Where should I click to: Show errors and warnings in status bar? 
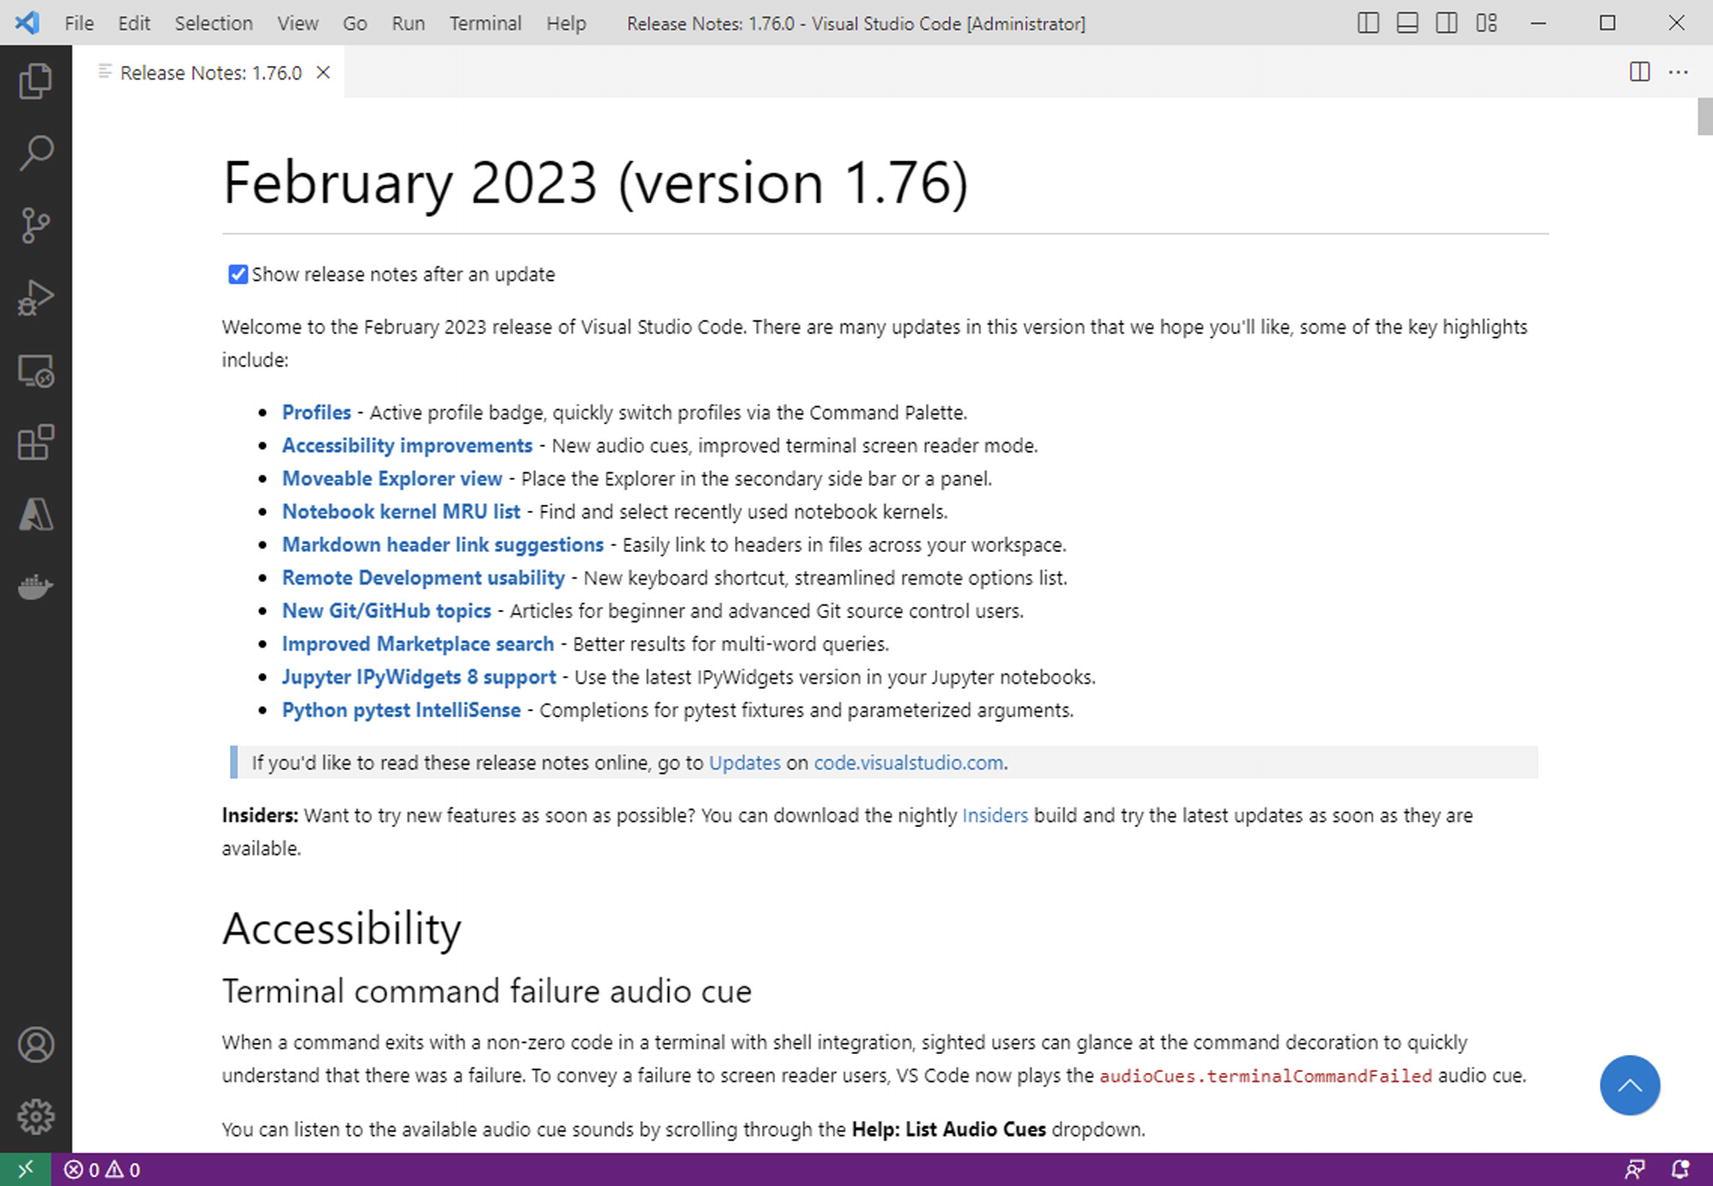[x=102, y=1169]
